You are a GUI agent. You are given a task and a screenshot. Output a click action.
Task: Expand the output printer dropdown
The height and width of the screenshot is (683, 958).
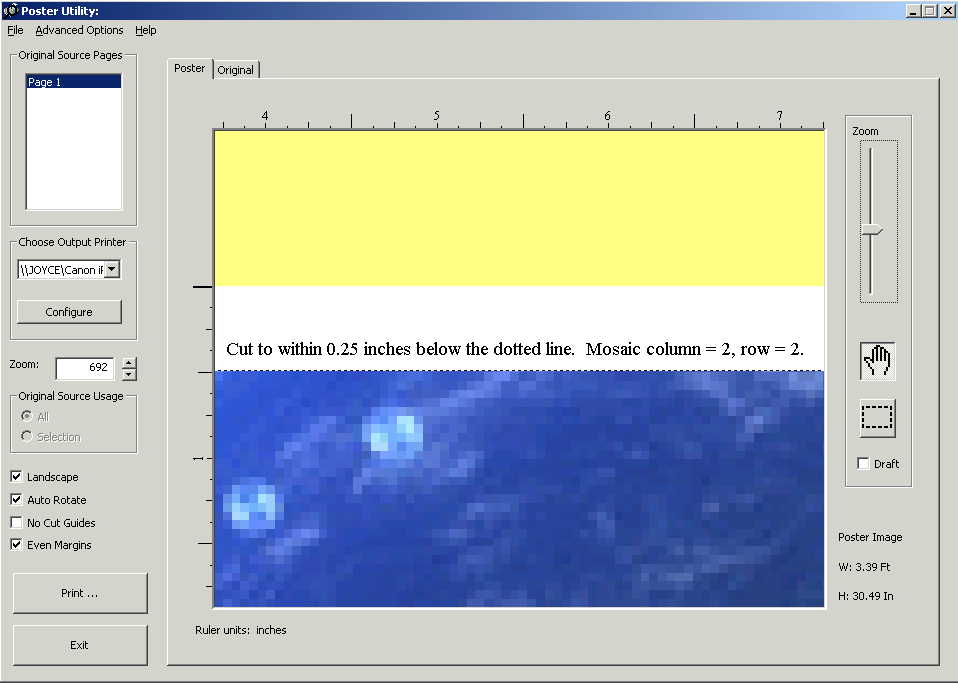pos(112,269)
